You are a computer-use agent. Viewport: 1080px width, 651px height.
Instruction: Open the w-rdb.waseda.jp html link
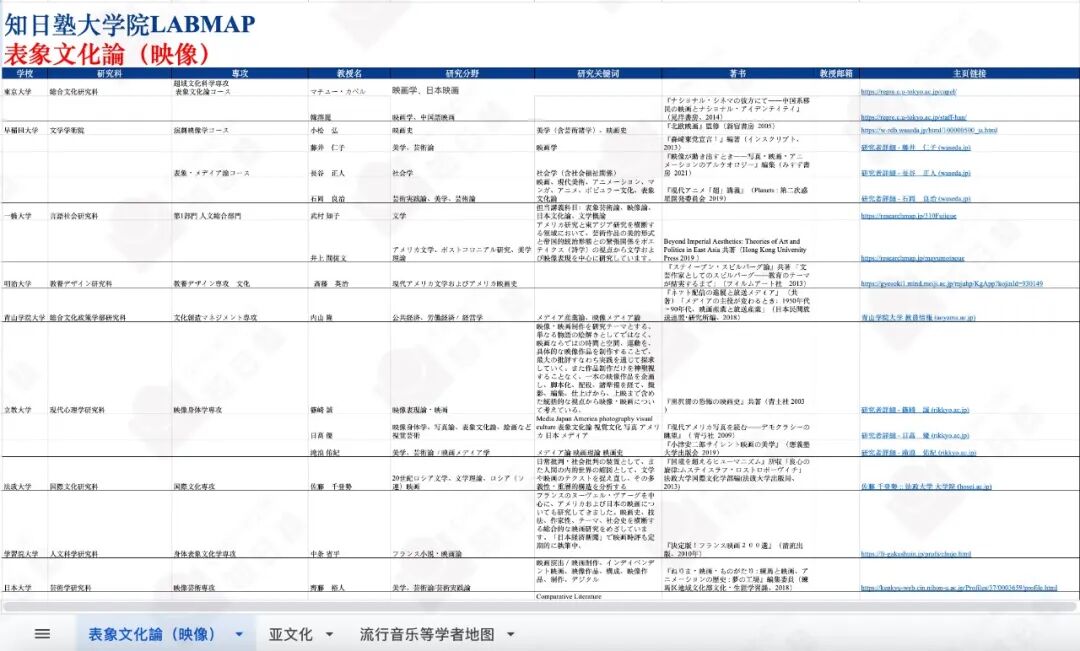click(x=928, y=130)
